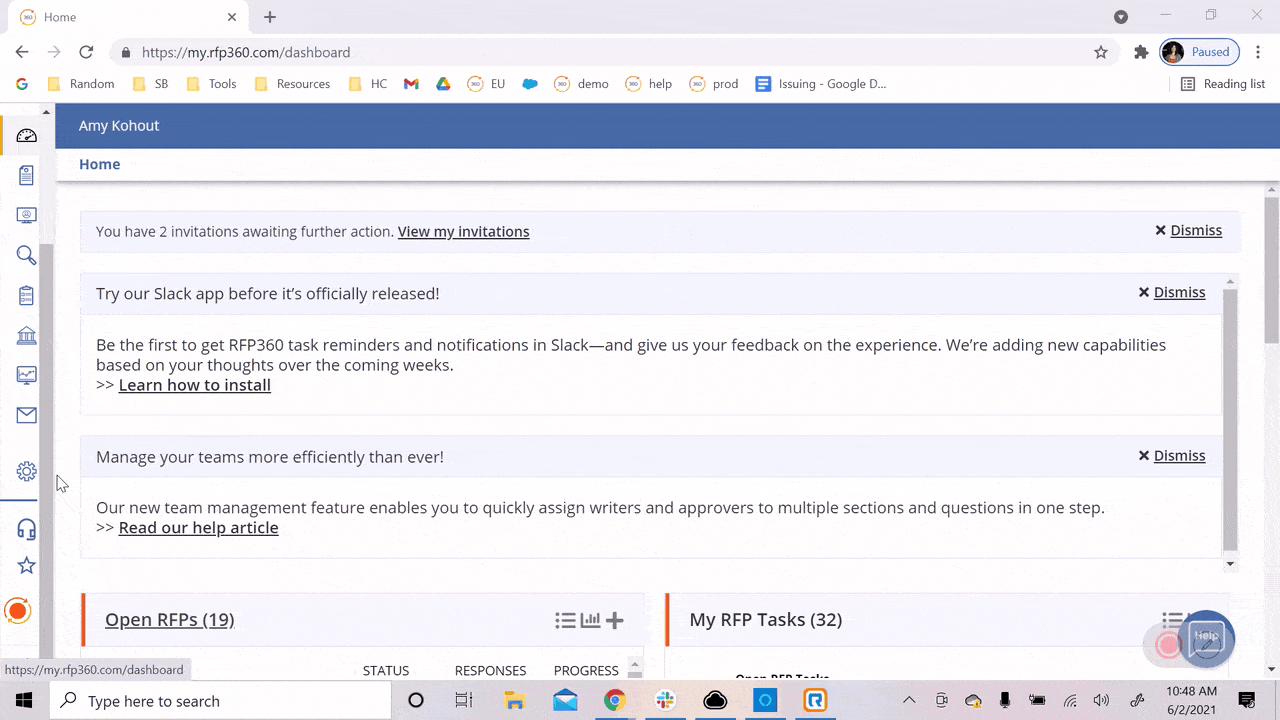Screen dimensions: 1280x720
Task: Open the browser extensions puzzle icon
Action: click(1141, 52)
